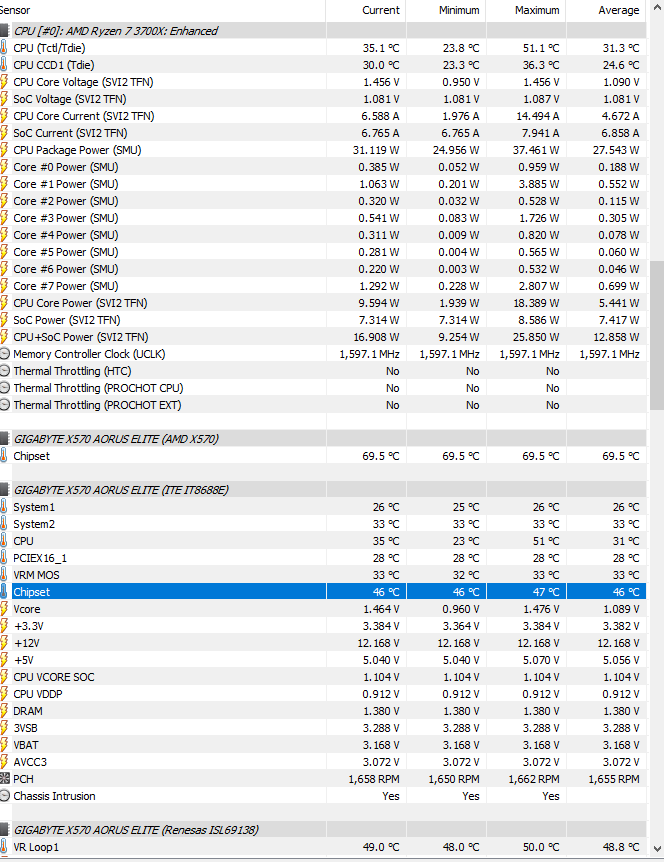Click thermometer icon for VR Loop1
This screenshot has width=664, height=862.
tap(4, 847)
